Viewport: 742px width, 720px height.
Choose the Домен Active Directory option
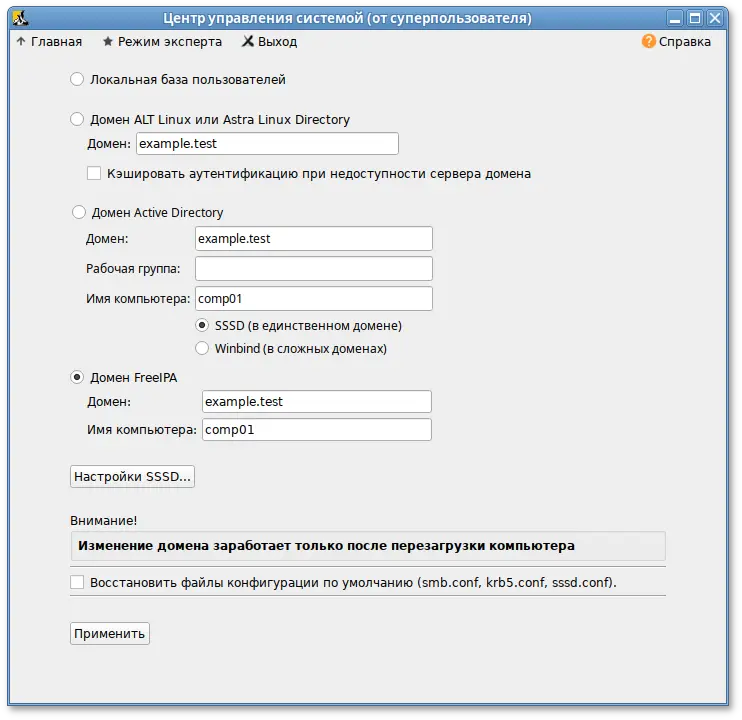pos(79,212)
